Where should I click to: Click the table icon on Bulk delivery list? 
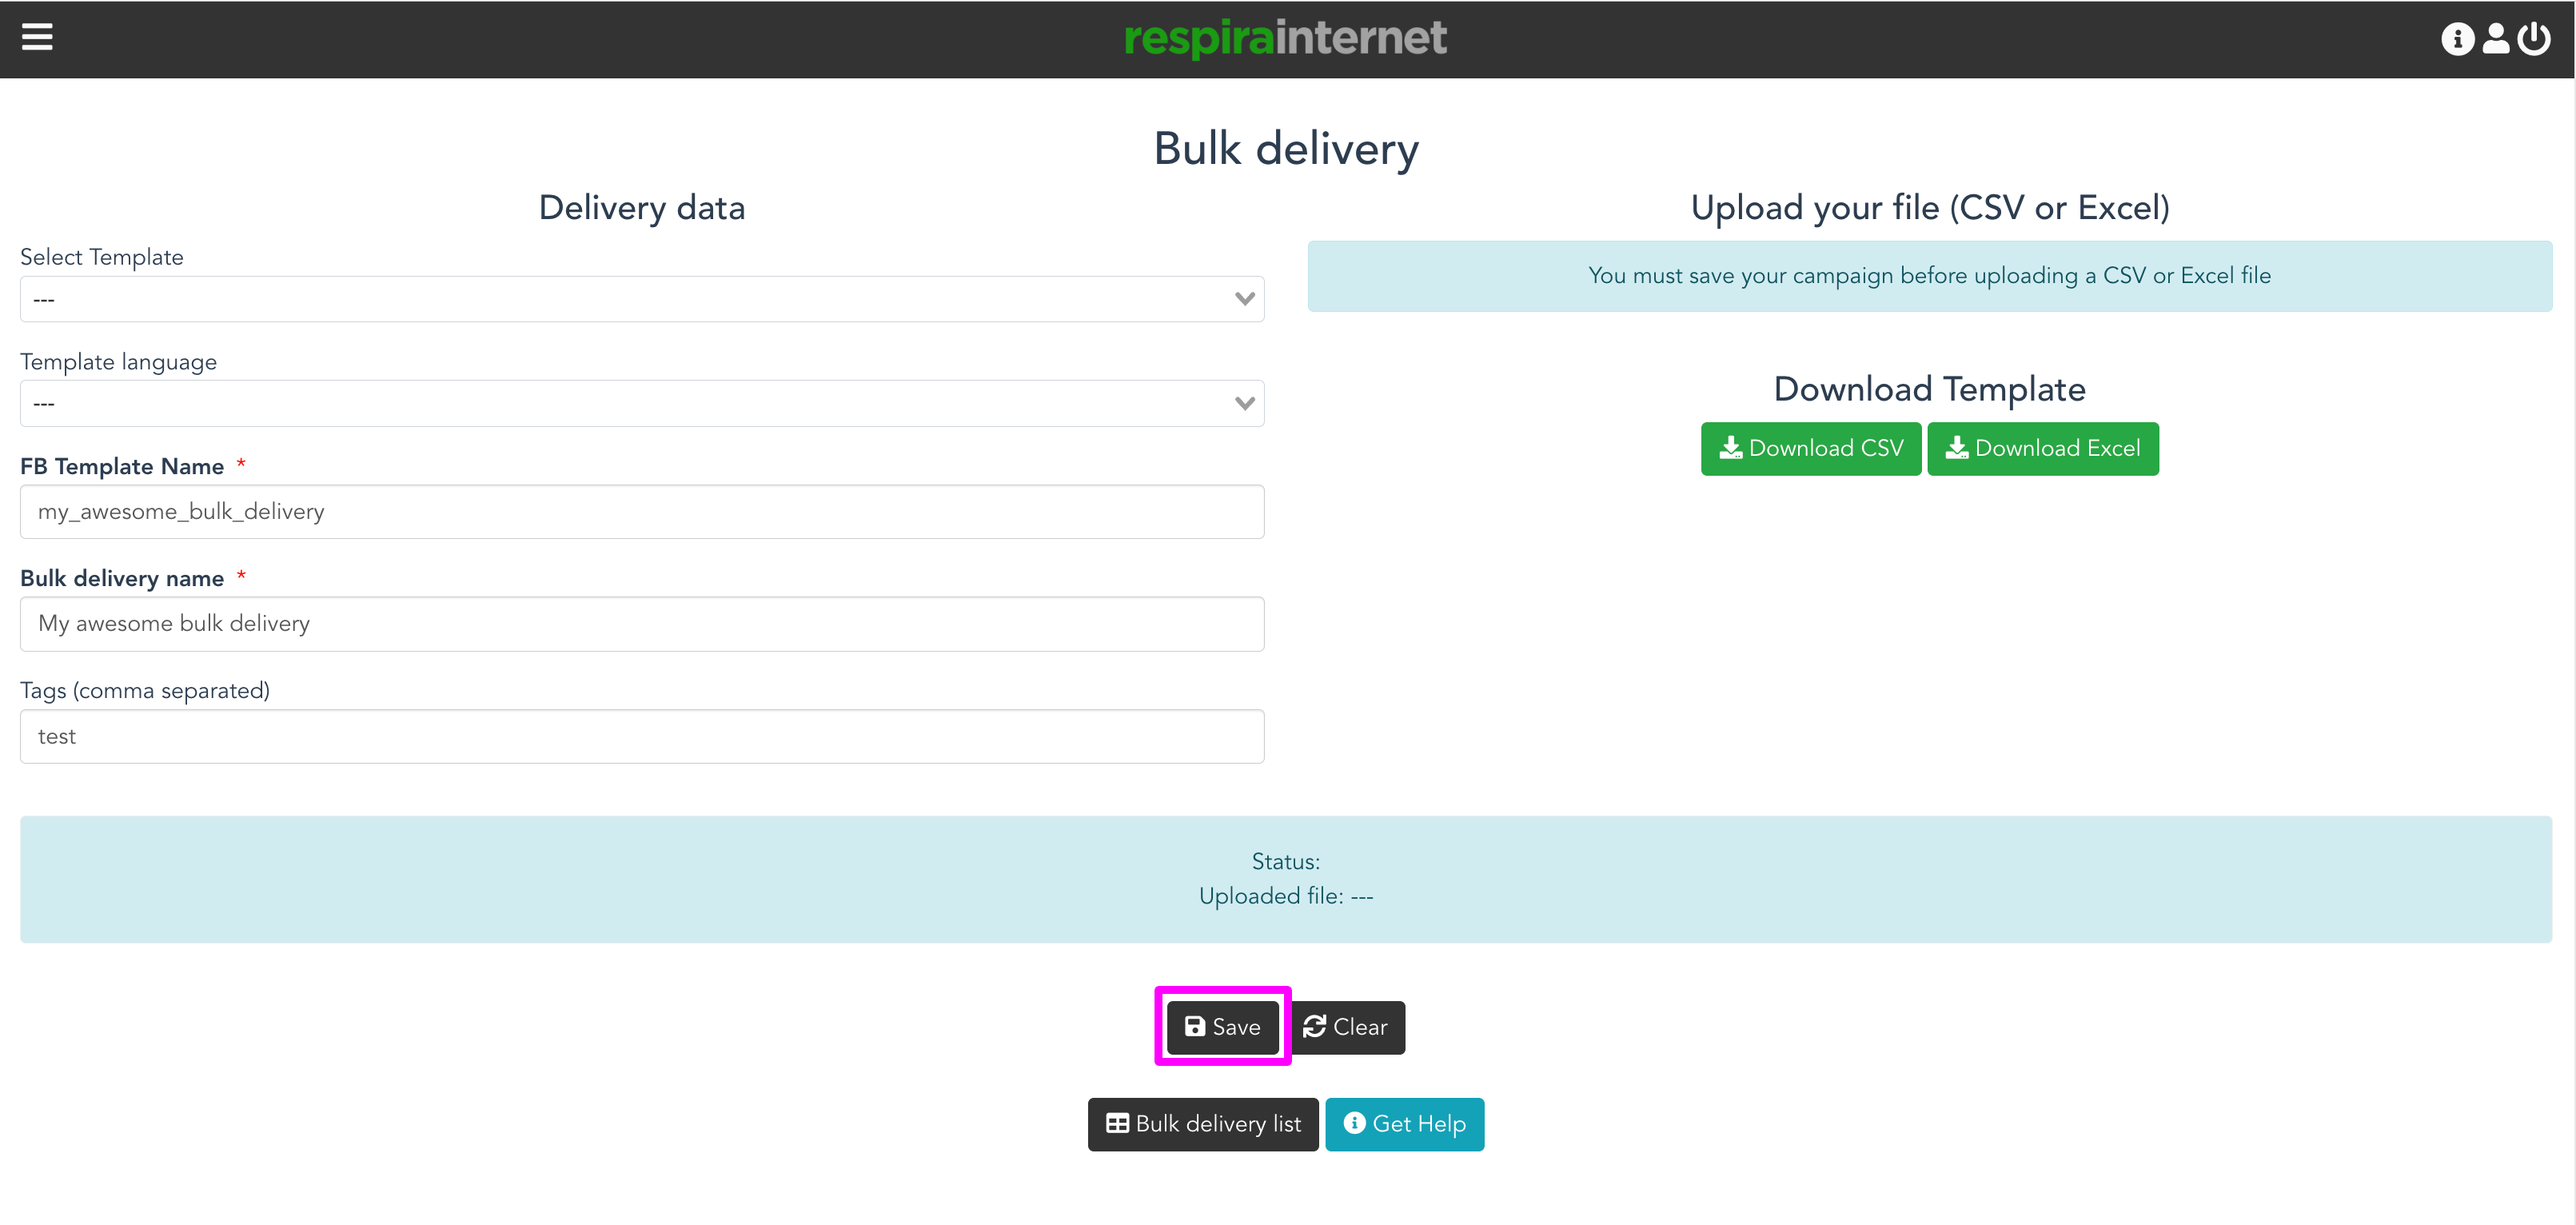[x=1116, y=1123]
